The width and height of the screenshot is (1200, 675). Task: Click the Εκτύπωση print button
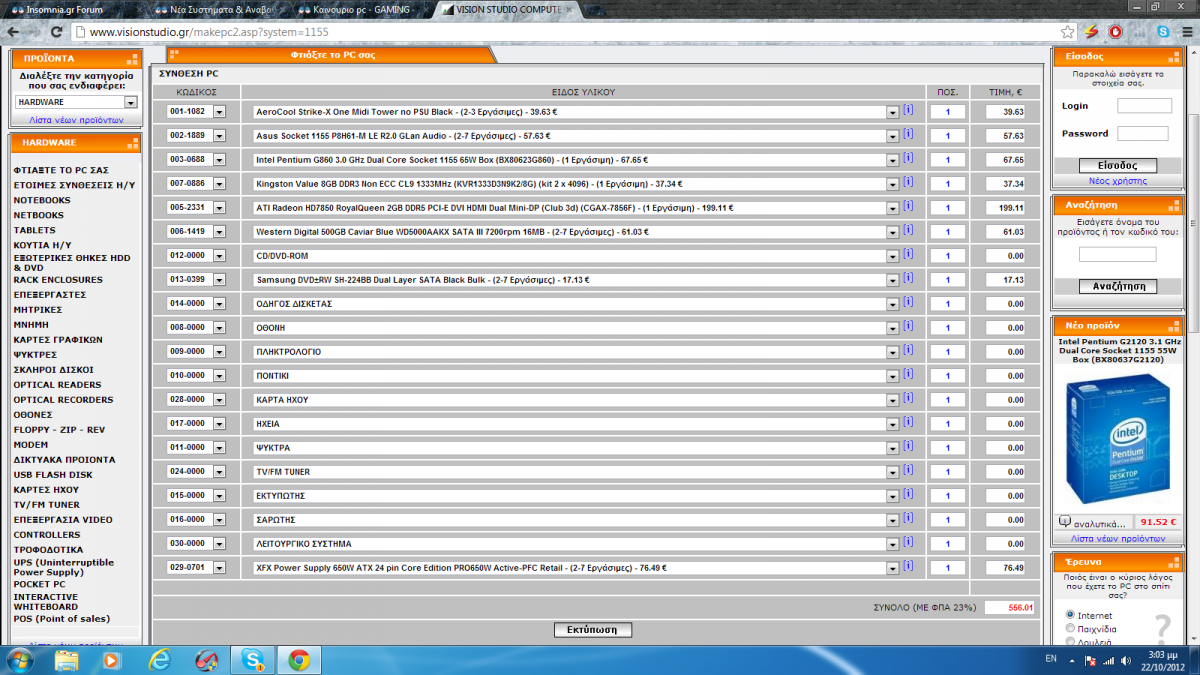(x=593, y=630)
